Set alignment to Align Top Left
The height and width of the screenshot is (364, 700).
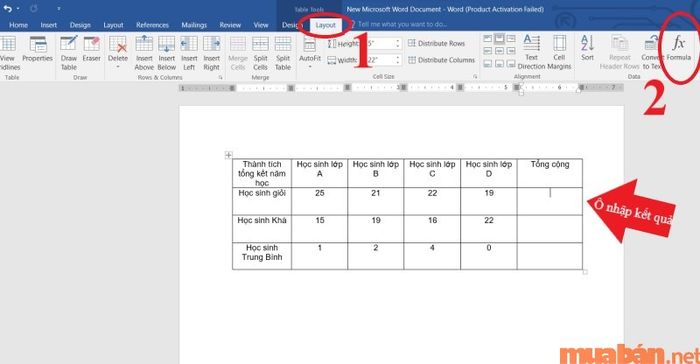[x=488, y=38]
